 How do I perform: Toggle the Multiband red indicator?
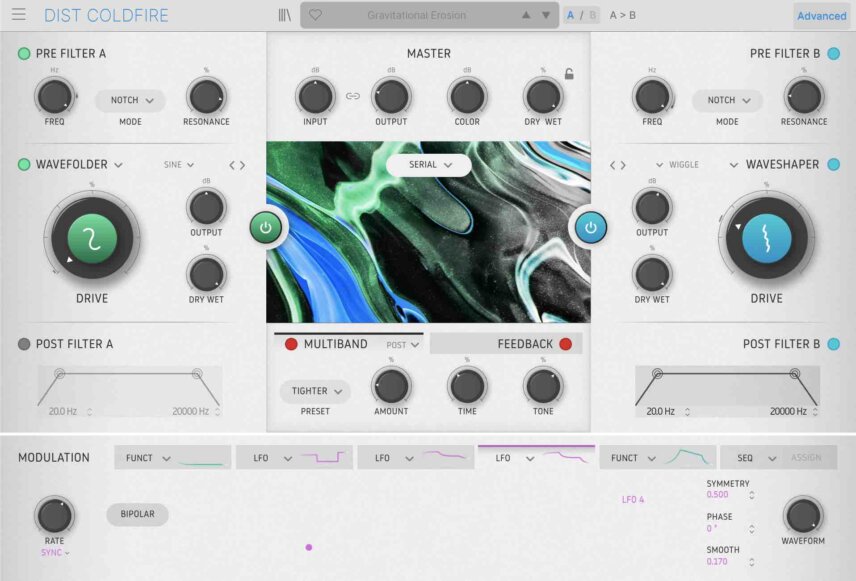pos(291,344)
